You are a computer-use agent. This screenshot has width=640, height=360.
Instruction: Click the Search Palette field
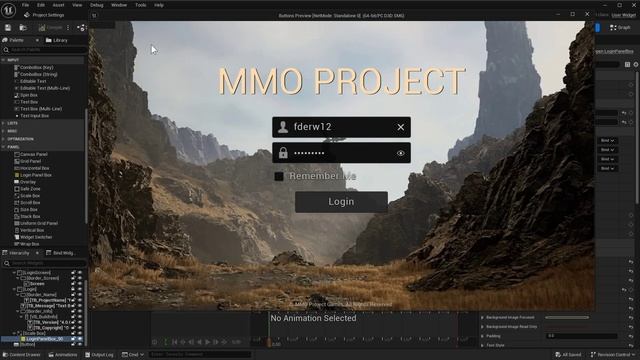[44, 50]
